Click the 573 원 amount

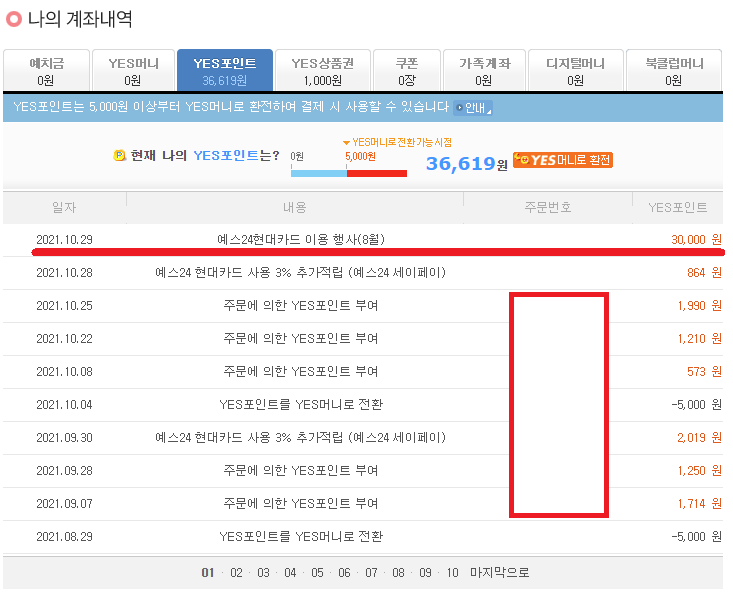click(x=704, y=372)
